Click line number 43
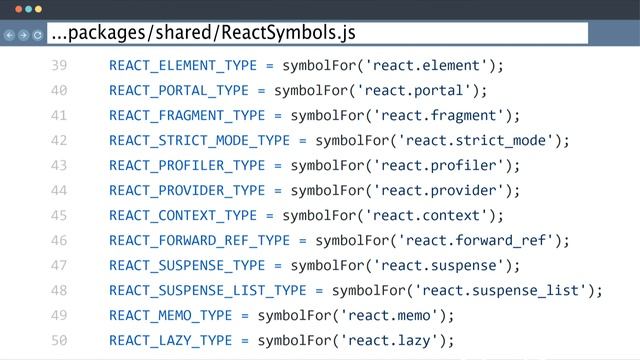Image resolution: width=640 pixels, height=360 pixels. (59, 165)
